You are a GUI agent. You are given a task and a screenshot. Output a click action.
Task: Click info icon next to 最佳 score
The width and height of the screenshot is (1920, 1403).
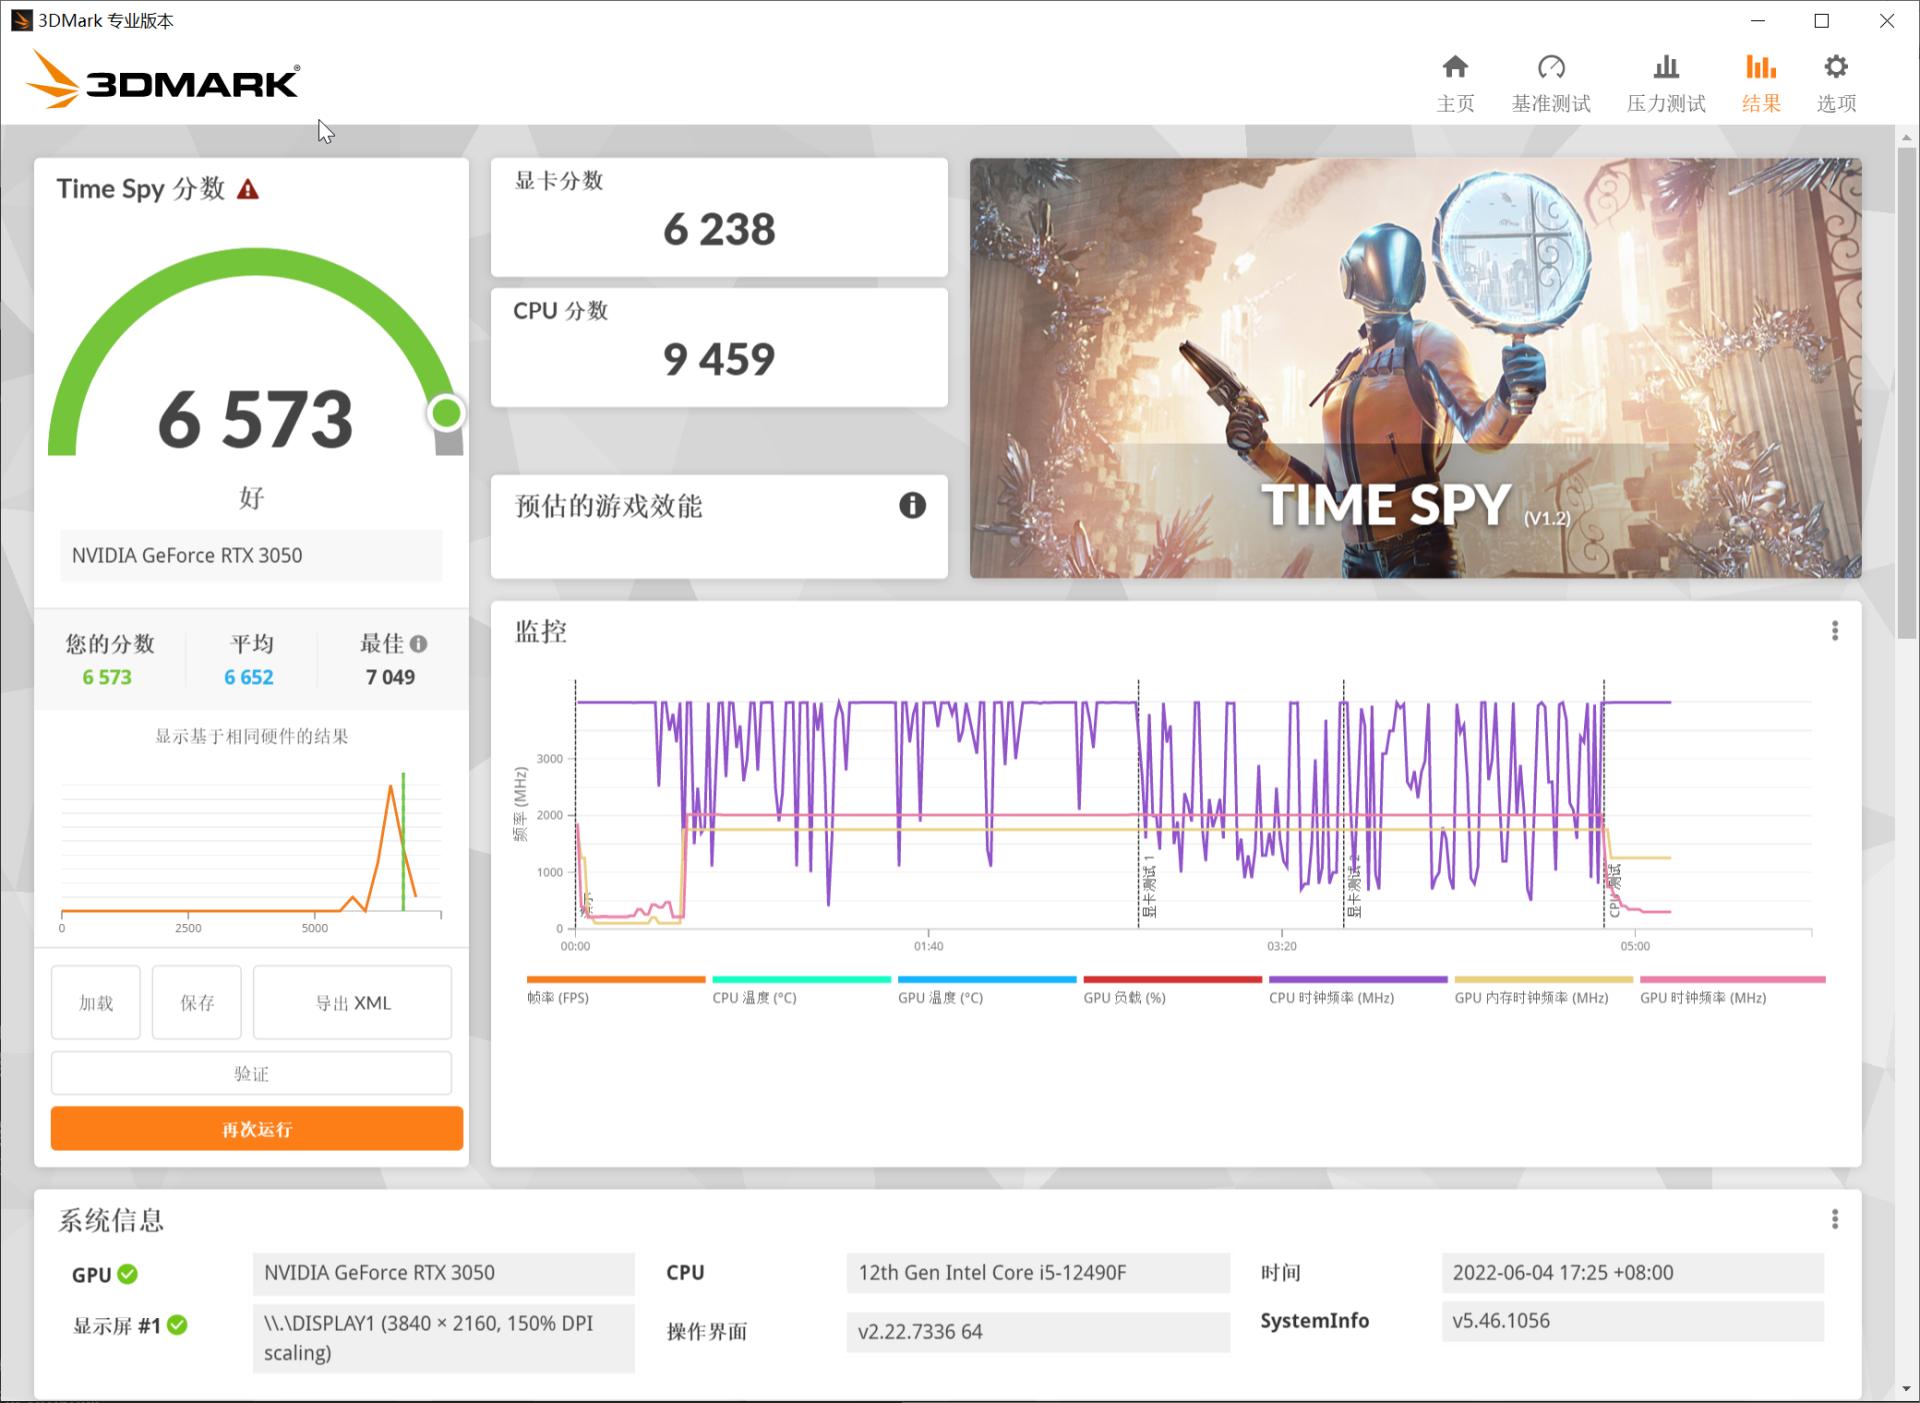tap(419, 644)
